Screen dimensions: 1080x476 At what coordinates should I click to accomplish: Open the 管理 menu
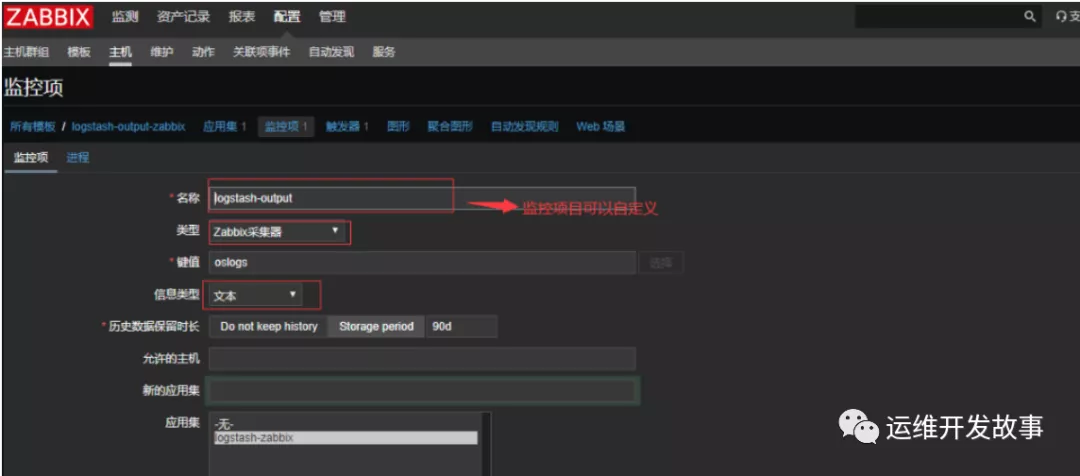(x=332, y=17)
